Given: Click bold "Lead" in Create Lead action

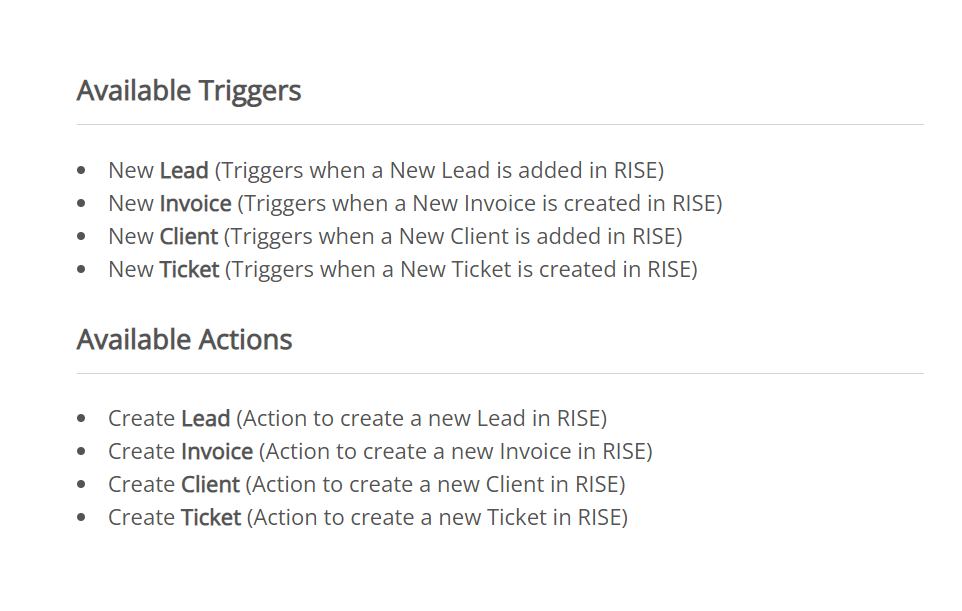Looking at the screenshot, I should pyautogui.click(x=206, y=419).
